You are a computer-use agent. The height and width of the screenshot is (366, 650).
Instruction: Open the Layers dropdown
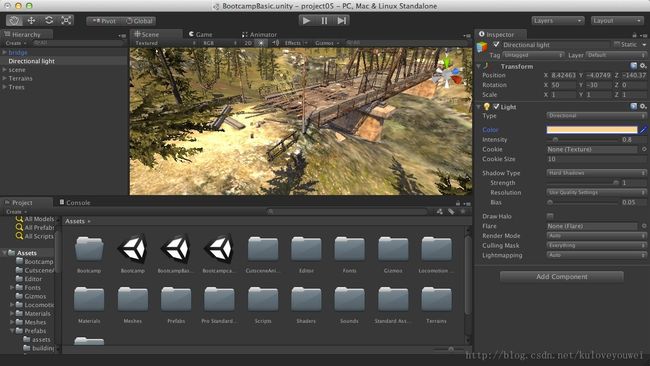tap(558, 20)
